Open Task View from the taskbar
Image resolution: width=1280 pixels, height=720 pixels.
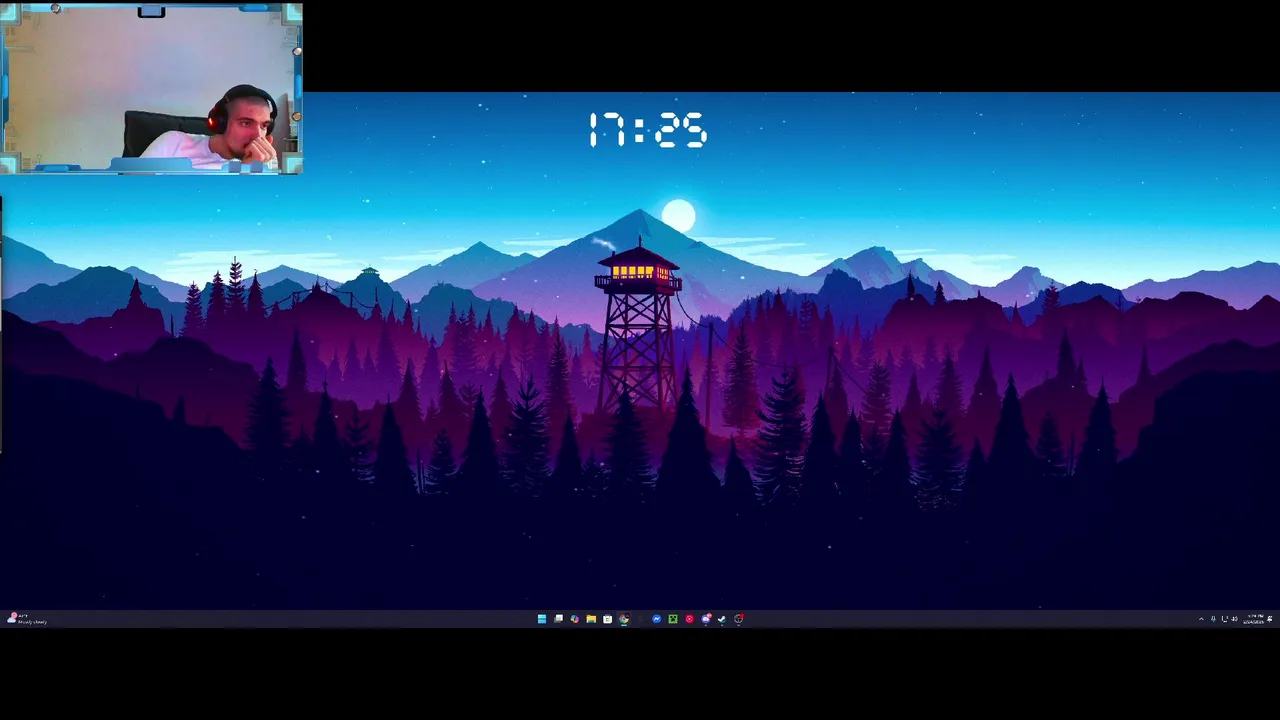click(x=558, y=619)
